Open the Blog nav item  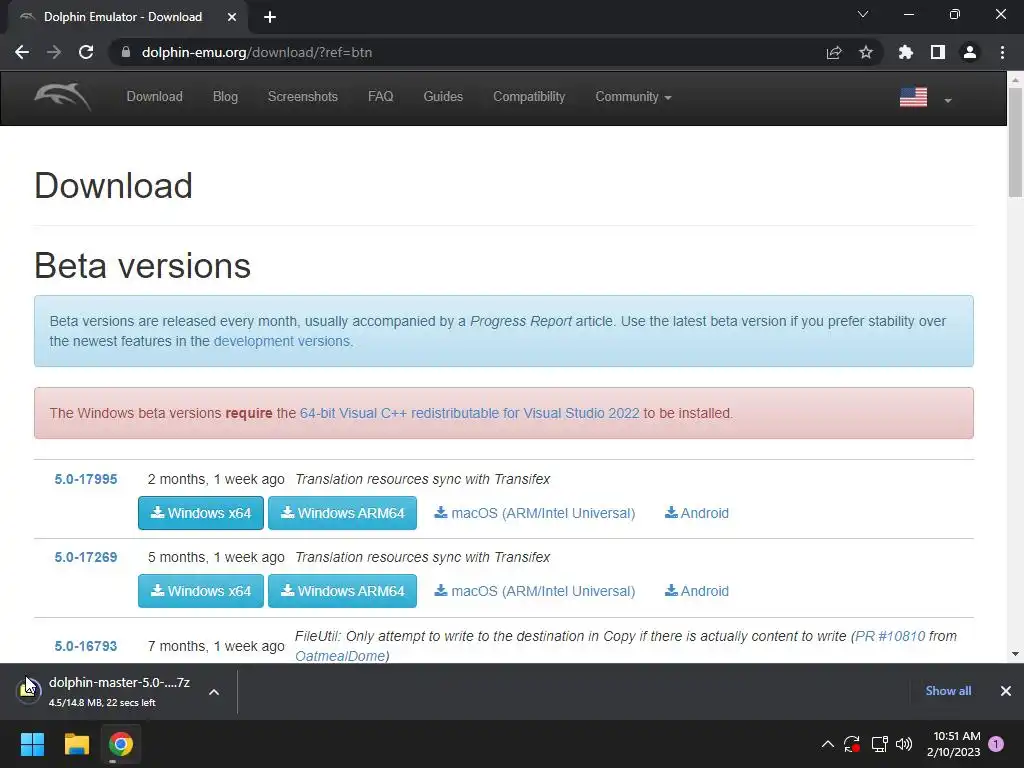click(x=225, y=97)
